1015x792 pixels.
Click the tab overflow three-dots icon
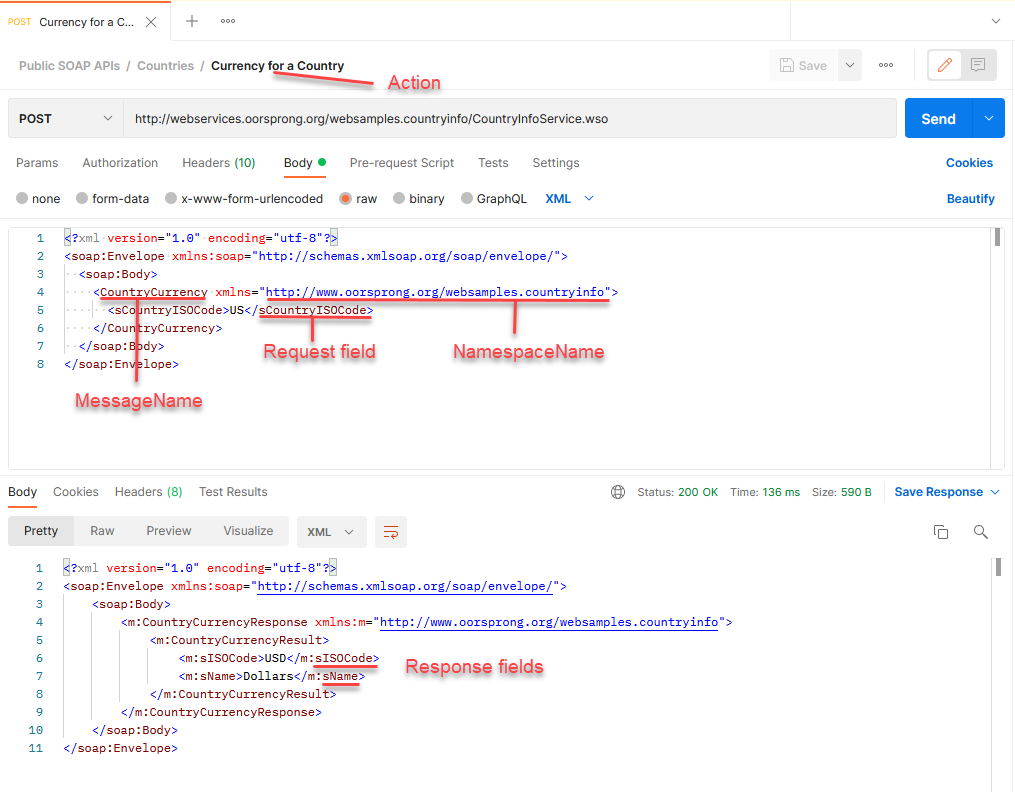[228, 21]
